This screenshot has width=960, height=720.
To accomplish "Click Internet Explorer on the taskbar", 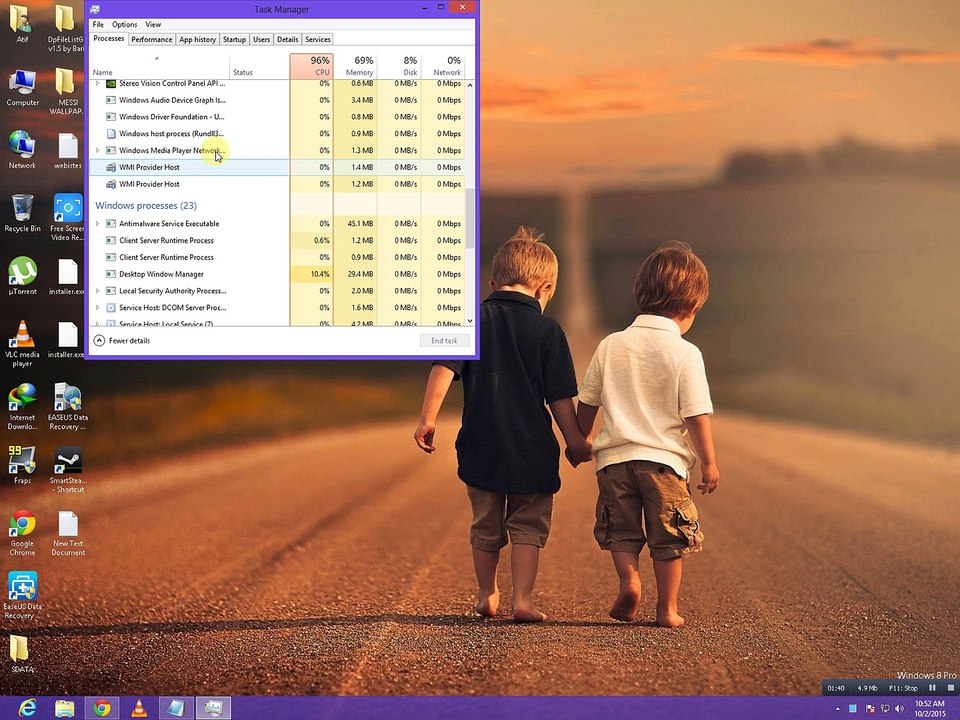I will [x=28, y=708].
